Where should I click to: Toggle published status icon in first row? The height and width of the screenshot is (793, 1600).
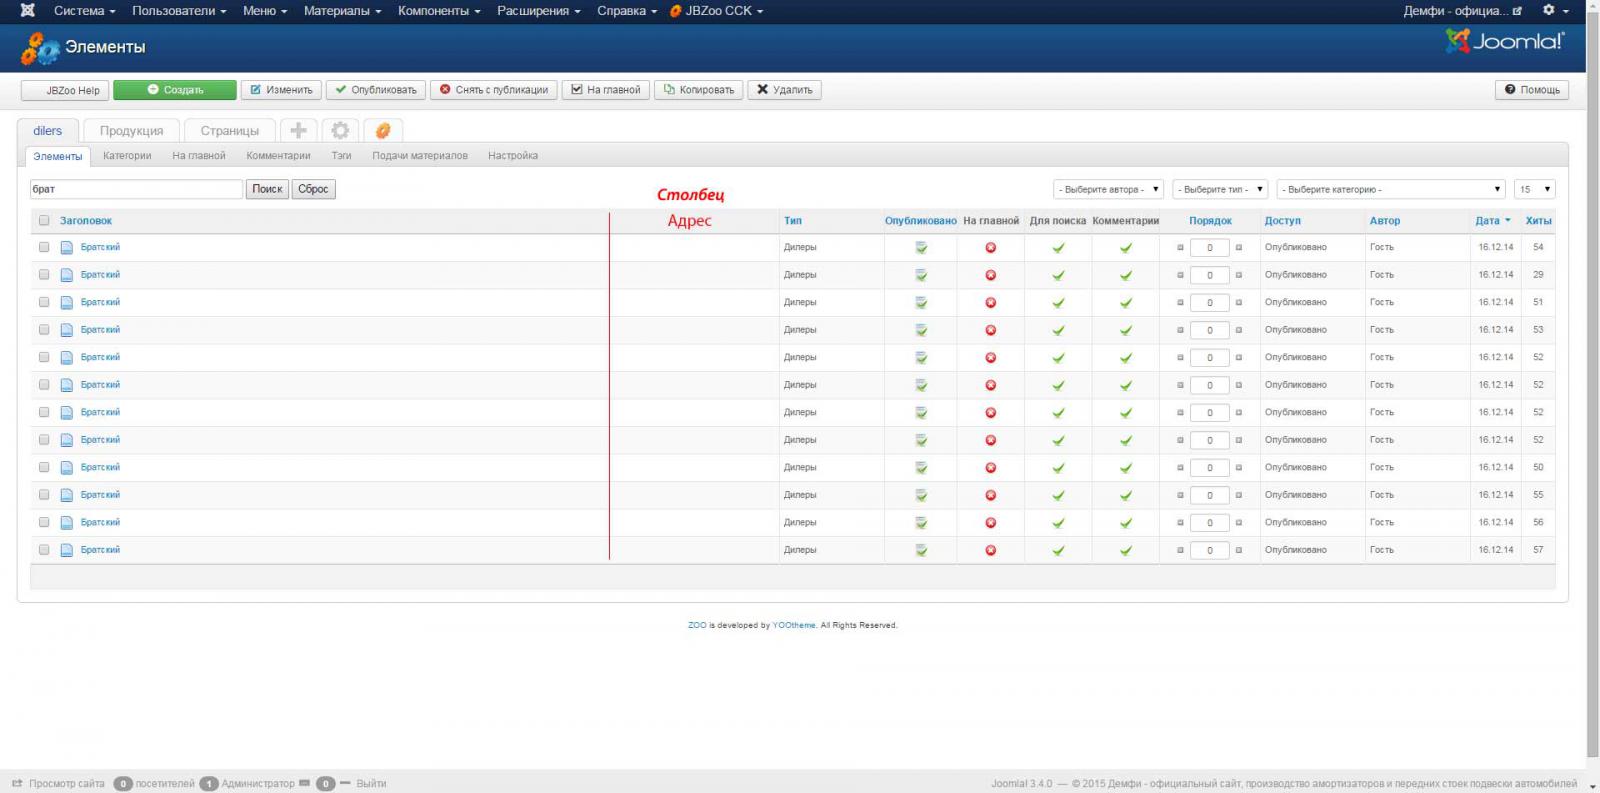(921, 248)
